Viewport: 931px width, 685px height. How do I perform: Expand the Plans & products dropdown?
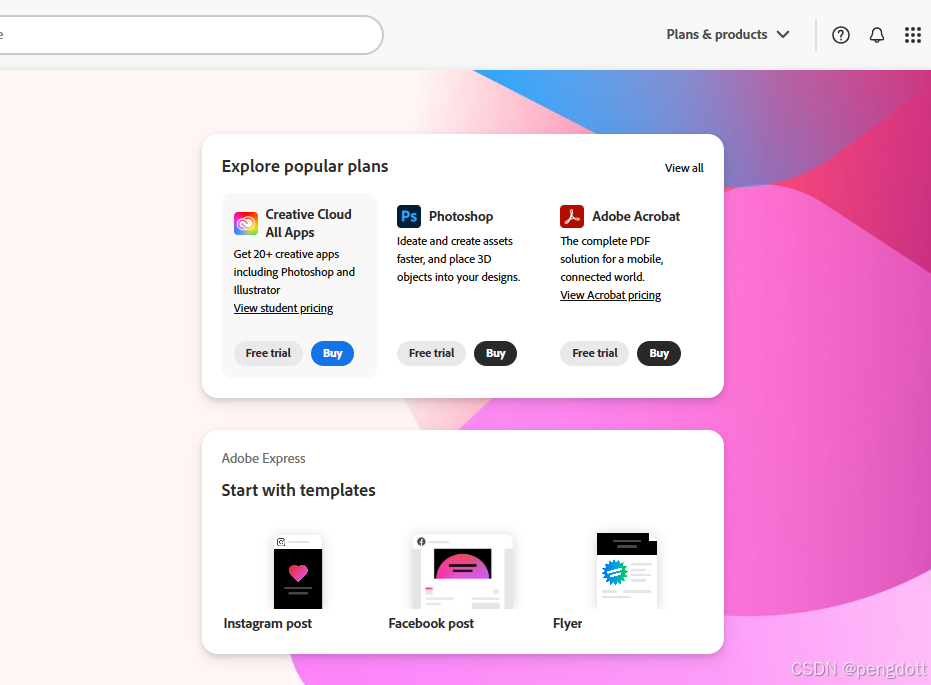728,34
